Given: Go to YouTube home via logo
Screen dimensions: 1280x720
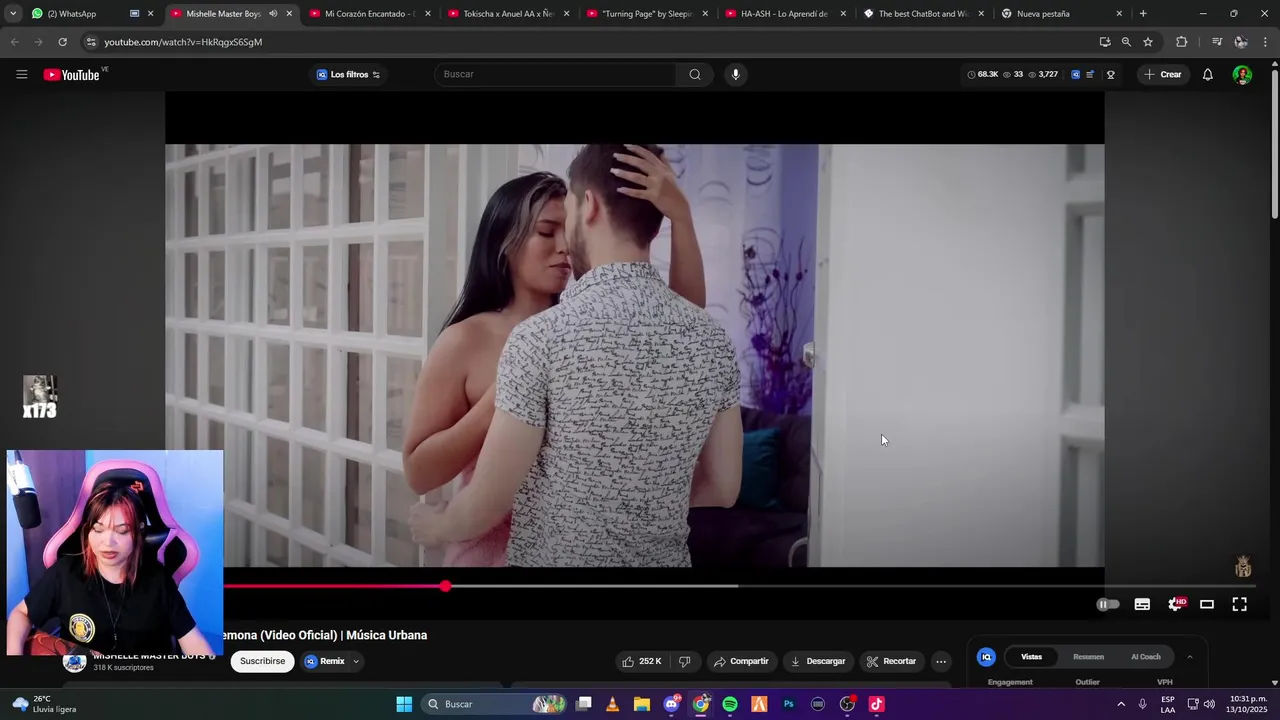Looking at the screenshot, I should 72,75.
